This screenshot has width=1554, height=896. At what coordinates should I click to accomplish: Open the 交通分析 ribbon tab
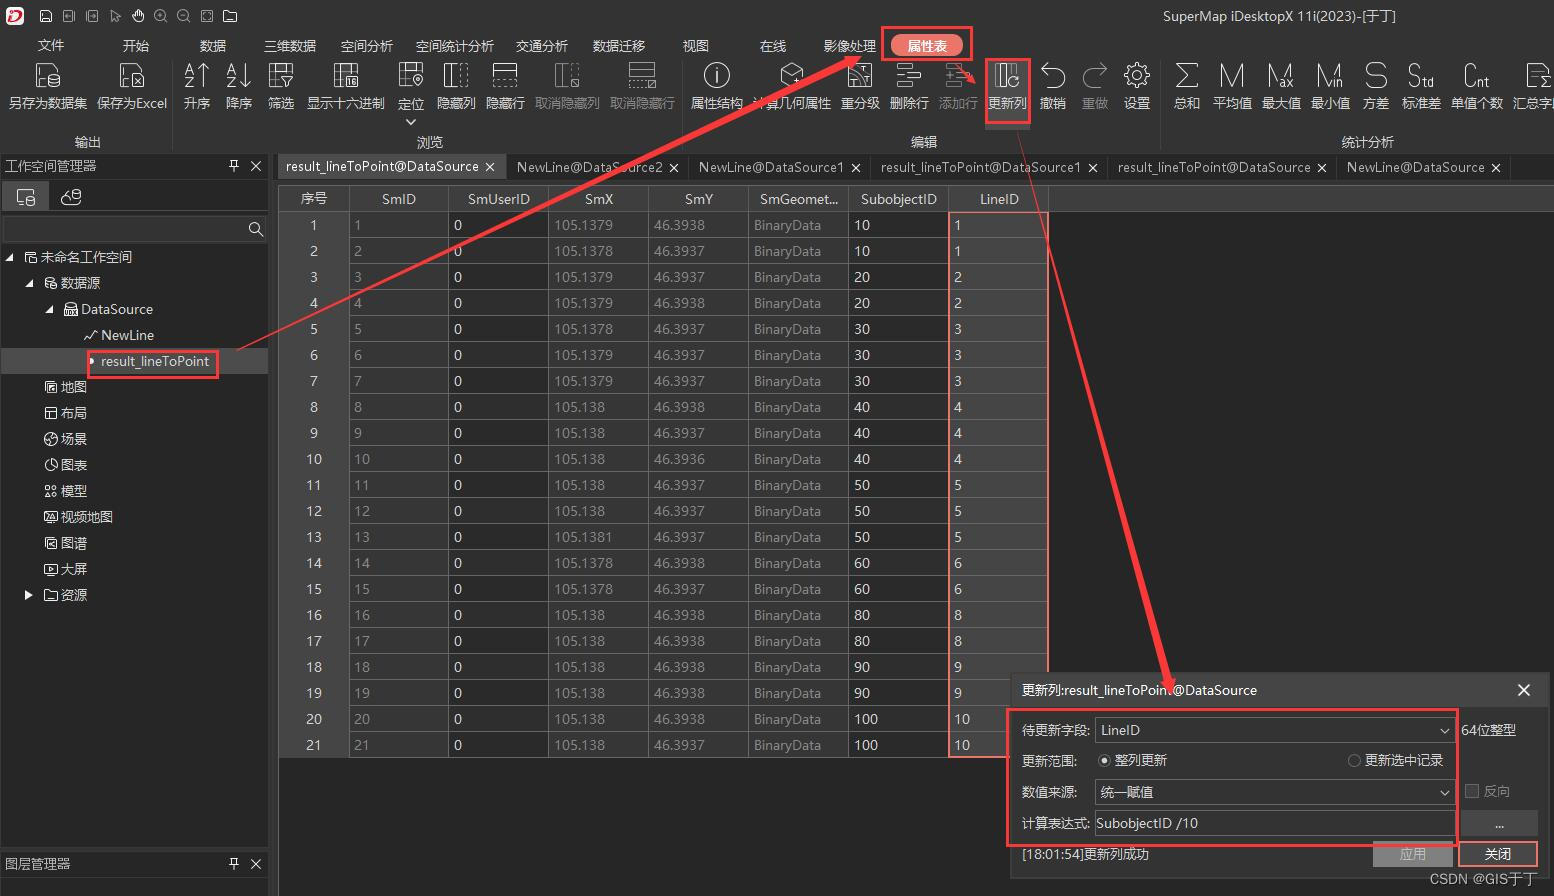click(542, 46)
